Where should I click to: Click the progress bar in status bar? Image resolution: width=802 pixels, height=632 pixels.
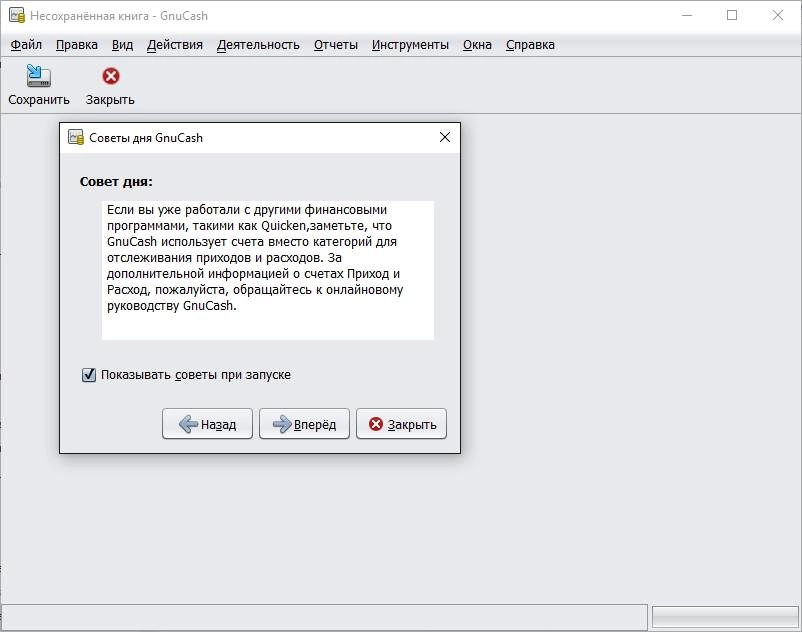pyautogui.click(x=724, y=617)
